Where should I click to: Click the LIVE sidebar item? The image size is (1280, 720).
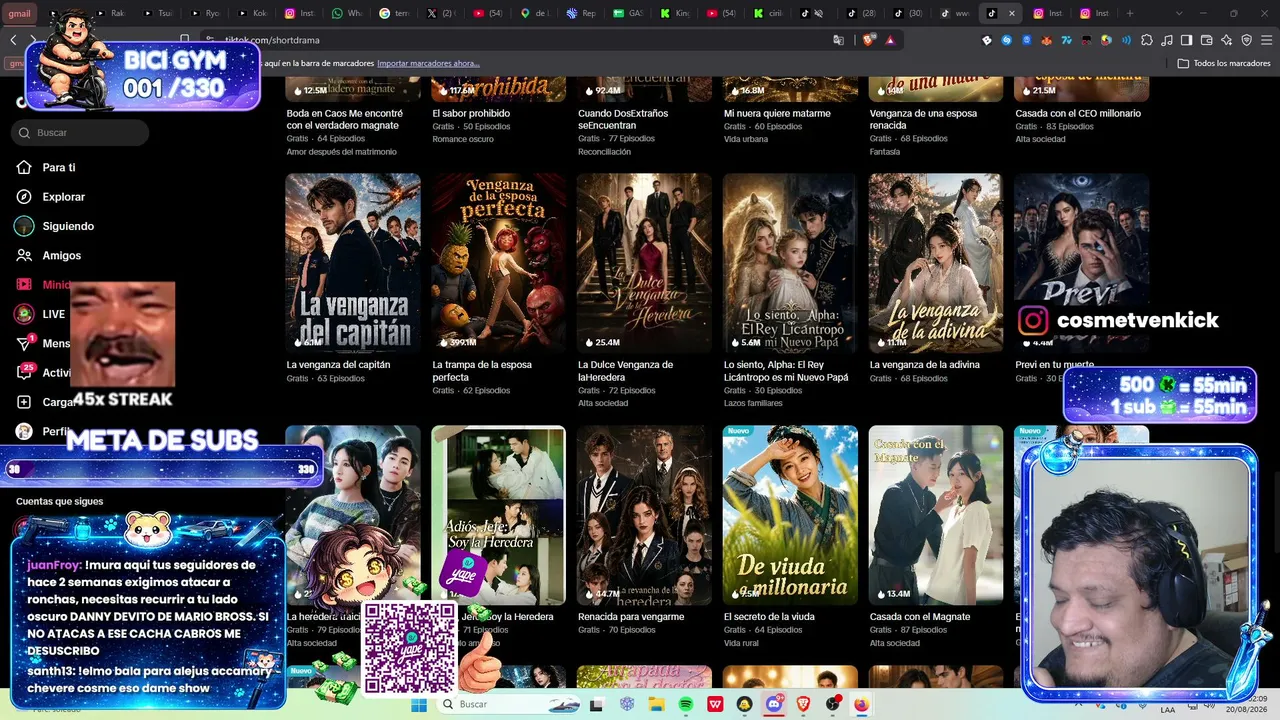53,314
